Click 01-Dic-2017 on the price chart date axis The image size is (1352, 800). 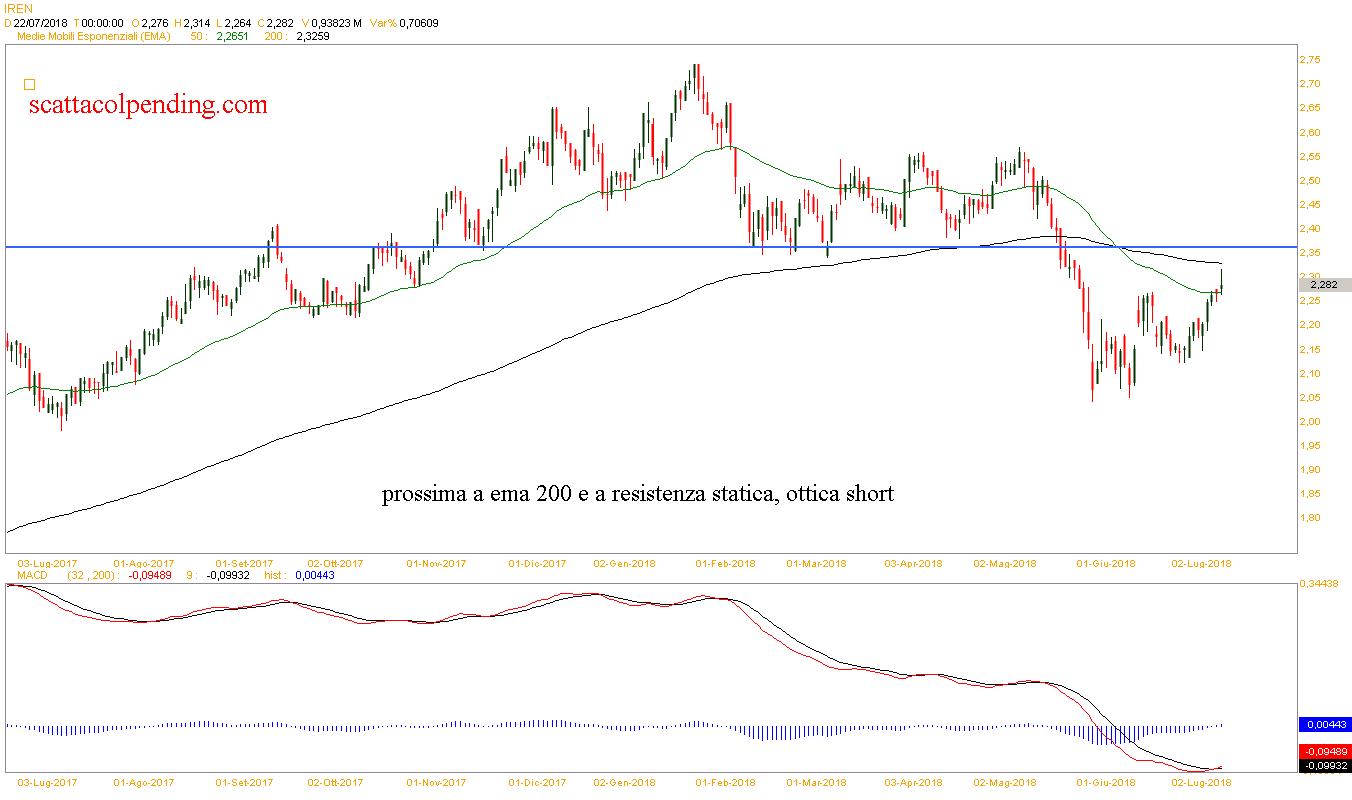click(x=537, y=563)
